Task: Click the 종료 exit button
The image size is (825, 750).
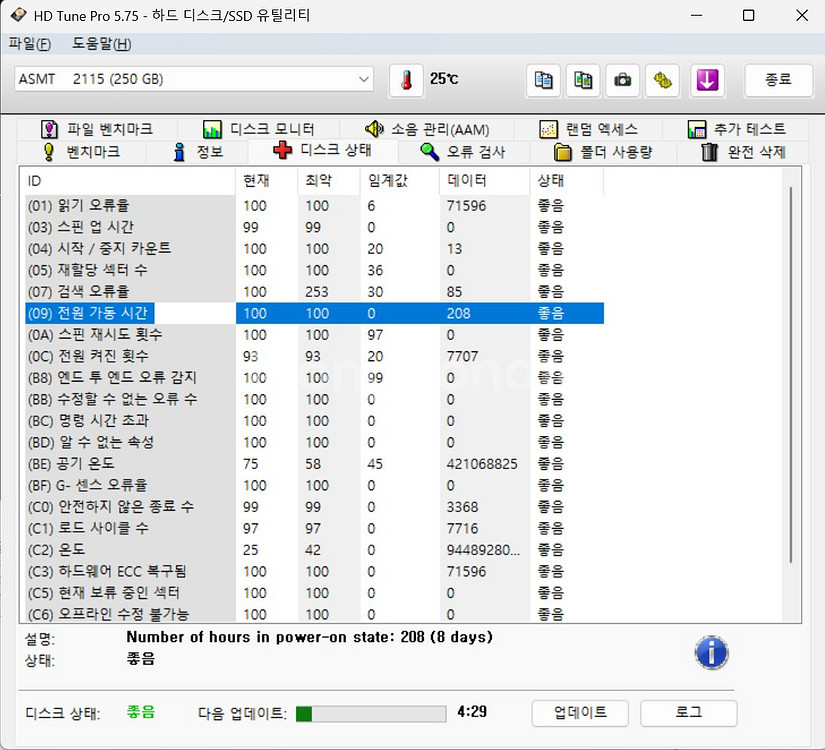Action: pyautogui.click(x=777, y=80)
